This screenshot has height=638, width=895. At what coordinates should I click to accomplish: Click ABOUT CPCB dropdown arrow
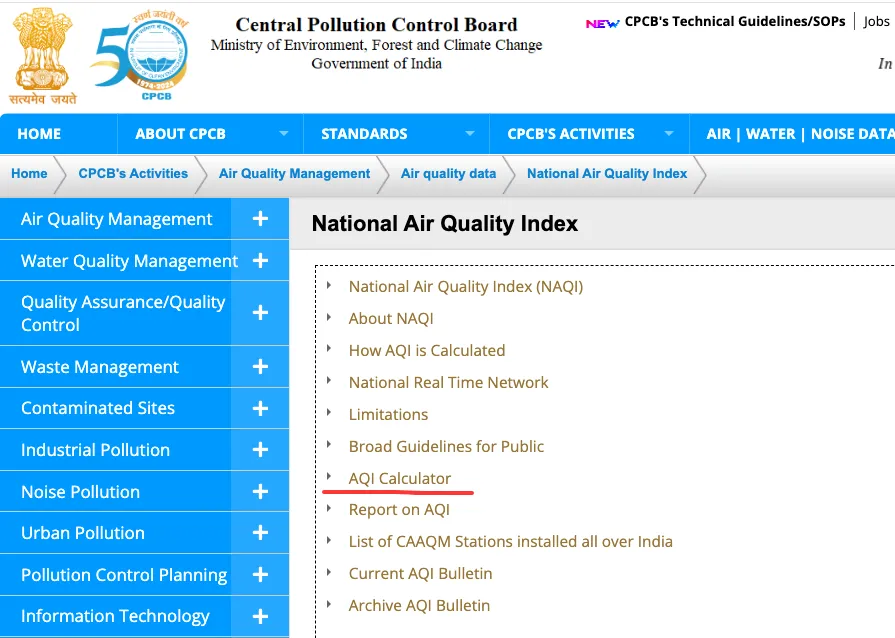[x=284, y=134]
